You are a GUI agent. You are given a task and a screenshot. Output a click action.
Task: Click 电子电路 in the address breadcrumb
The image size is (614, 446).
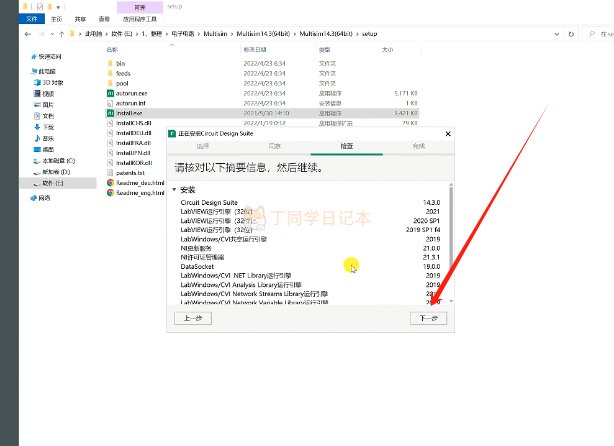183,34
